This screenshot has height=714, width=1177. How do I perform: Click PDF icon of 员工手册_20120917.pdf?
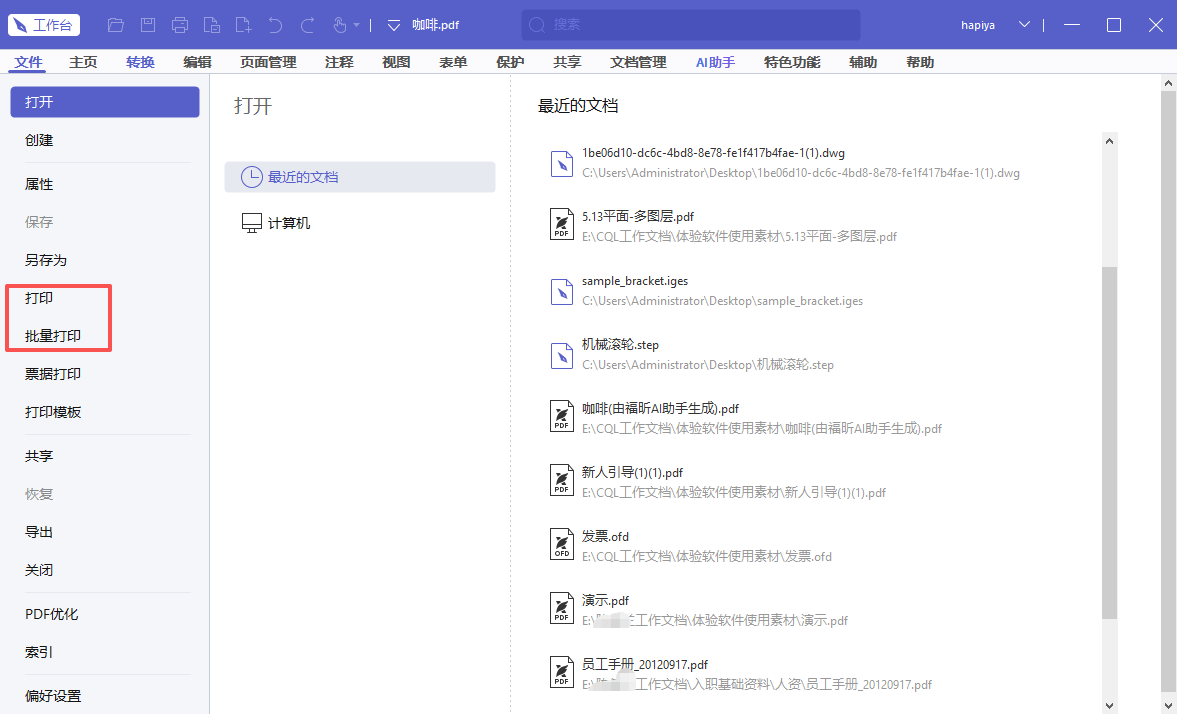[561, 671]
